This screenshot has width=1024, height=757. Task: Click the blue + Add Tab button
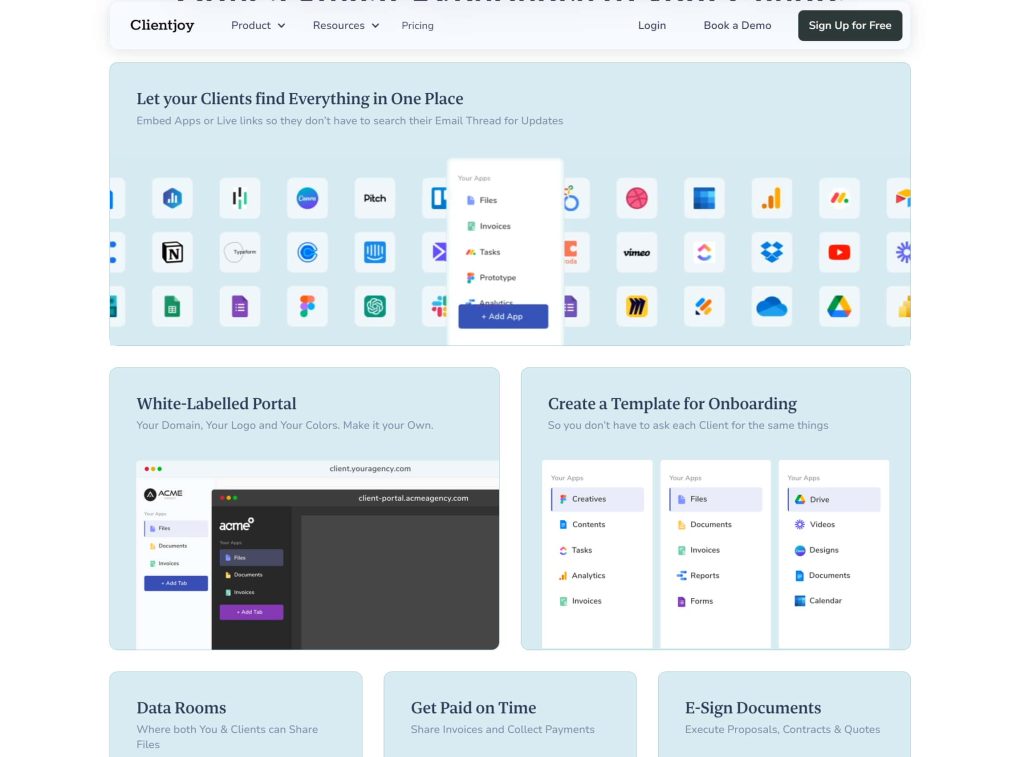coord(176,583)
